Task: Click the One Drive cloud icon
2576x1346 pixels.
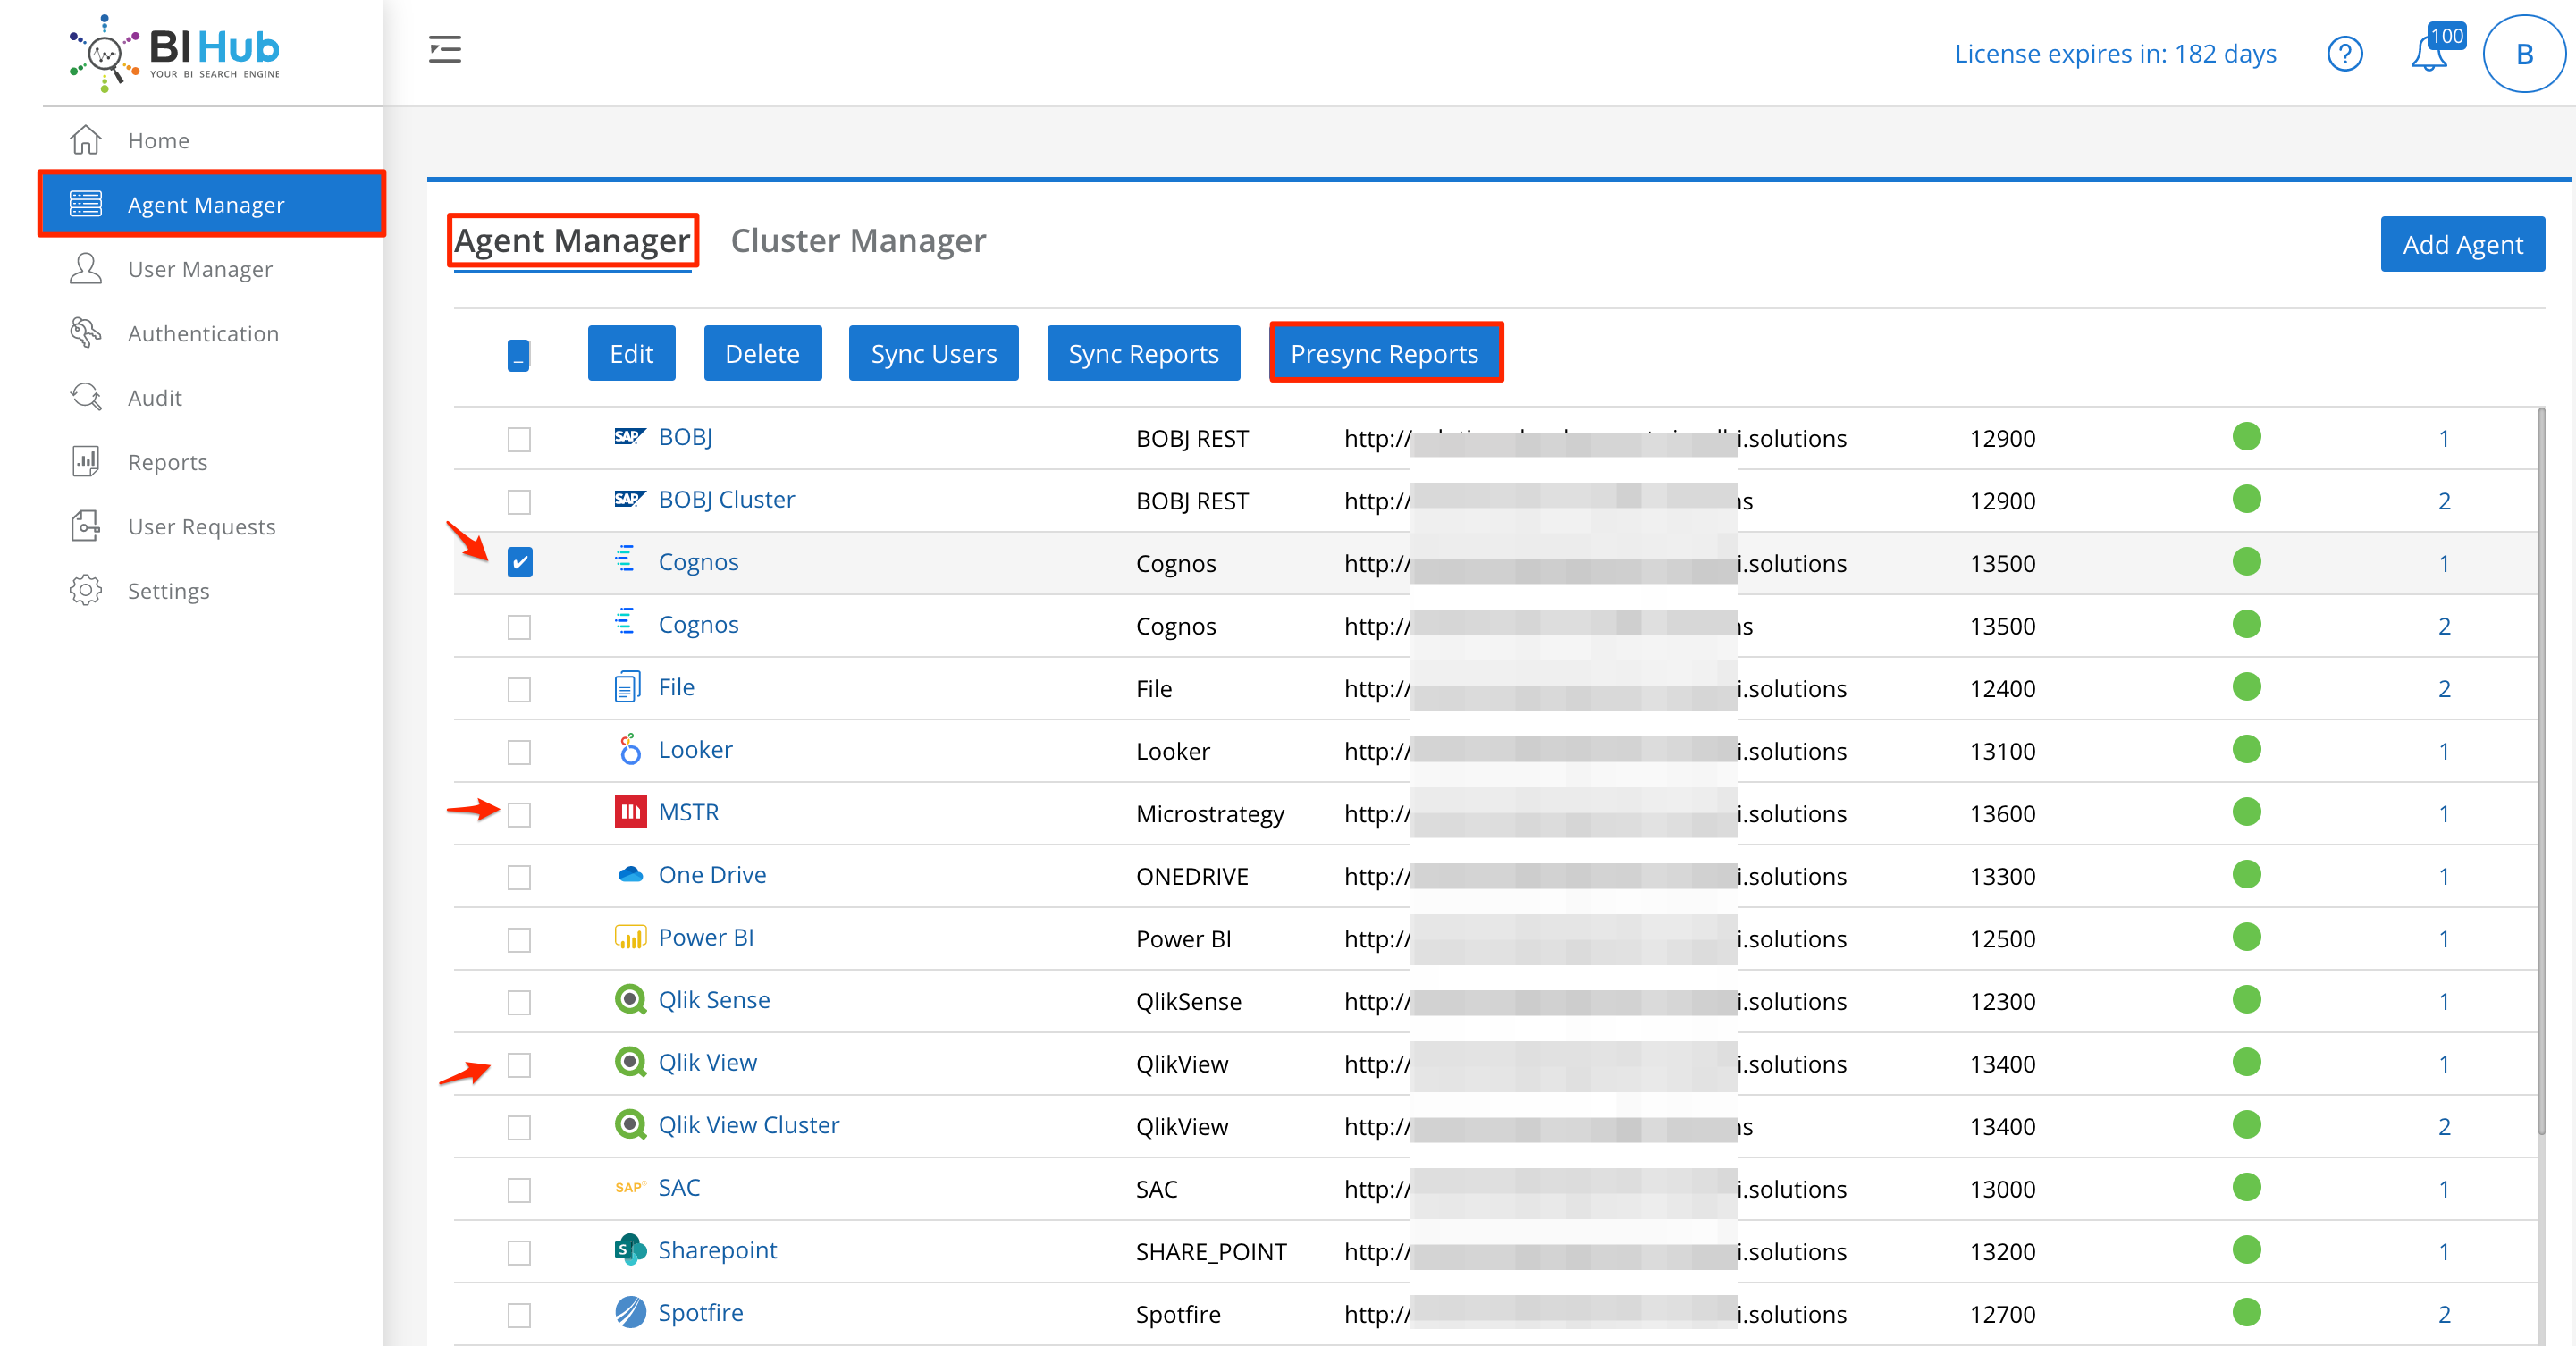Action: click(630, 875)
